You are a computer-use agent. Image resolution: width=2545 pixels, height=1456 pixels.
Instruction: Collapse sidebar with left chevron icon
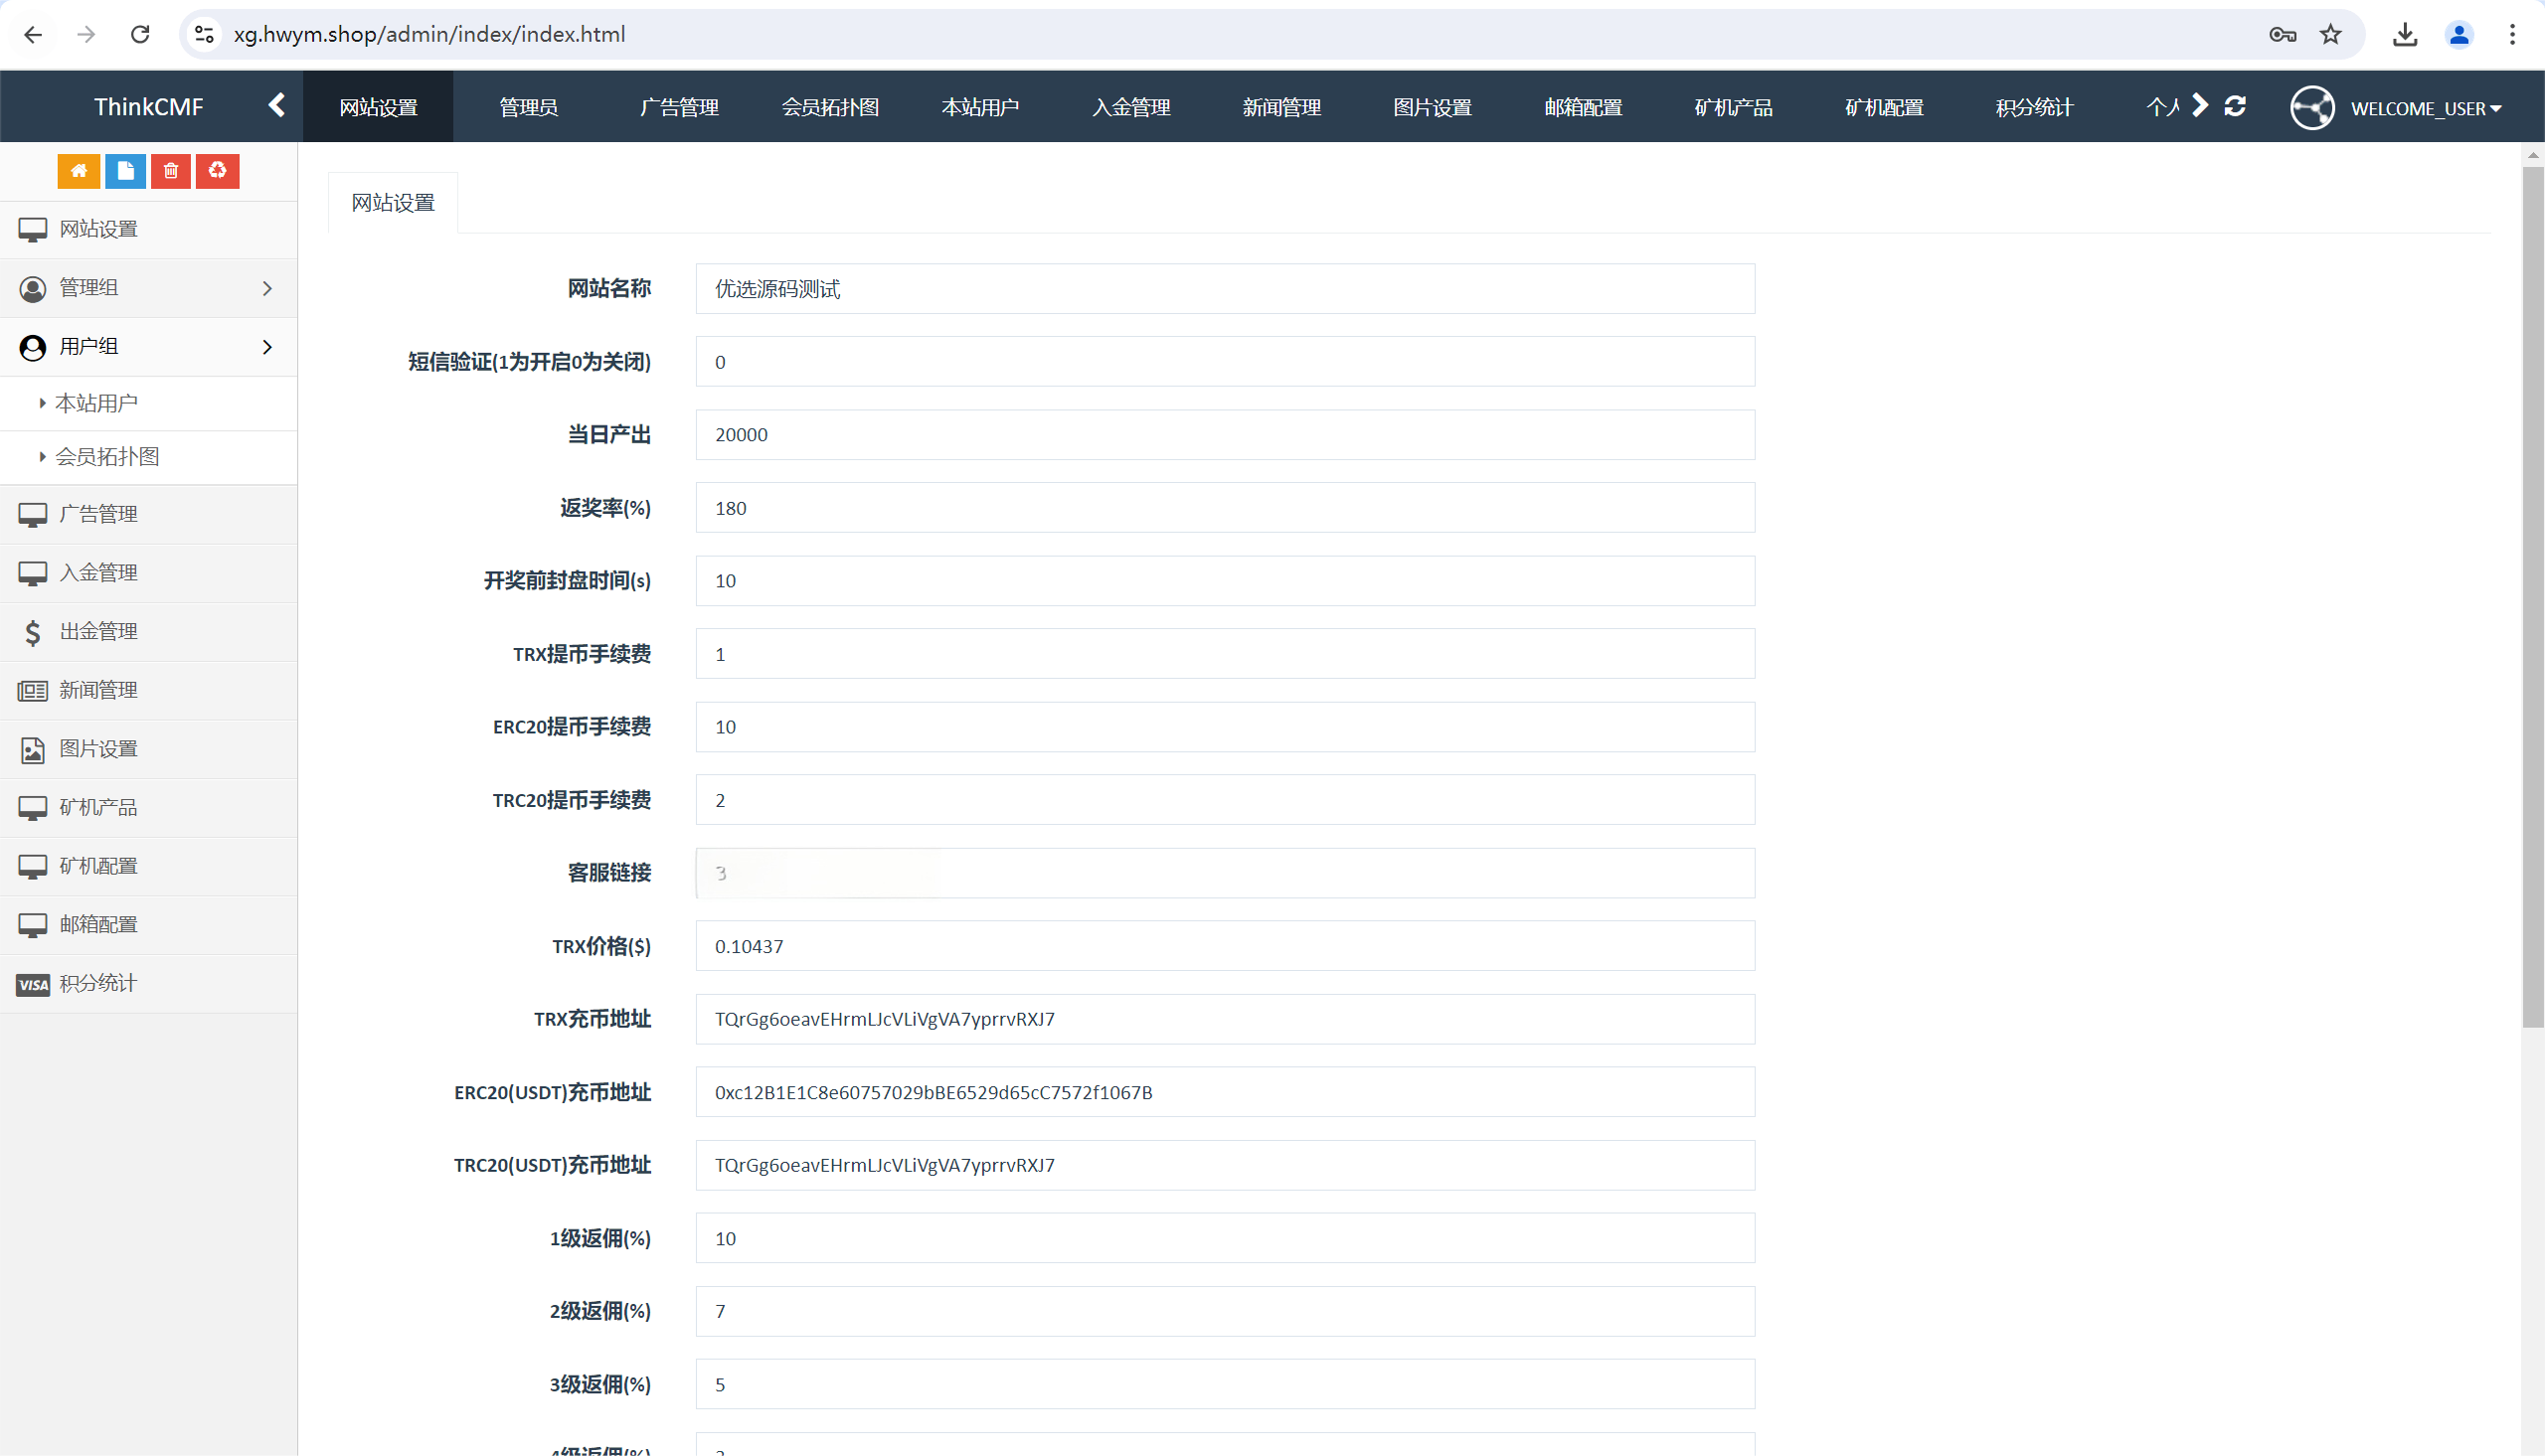277,106
